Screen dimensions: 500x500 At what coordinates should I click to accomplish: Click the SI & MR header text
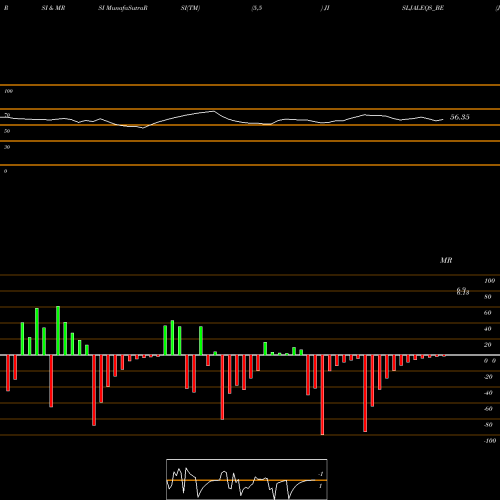53,8
